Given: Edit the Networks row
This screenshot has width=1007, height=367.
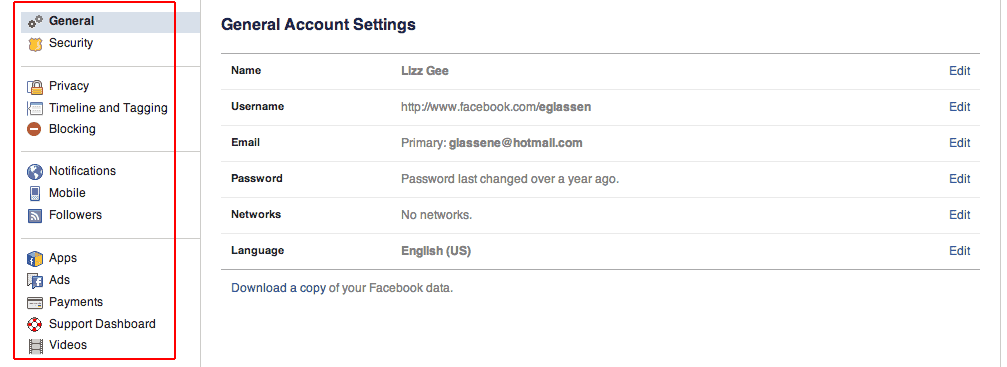Looking at the screenshot, I should 959,215.
